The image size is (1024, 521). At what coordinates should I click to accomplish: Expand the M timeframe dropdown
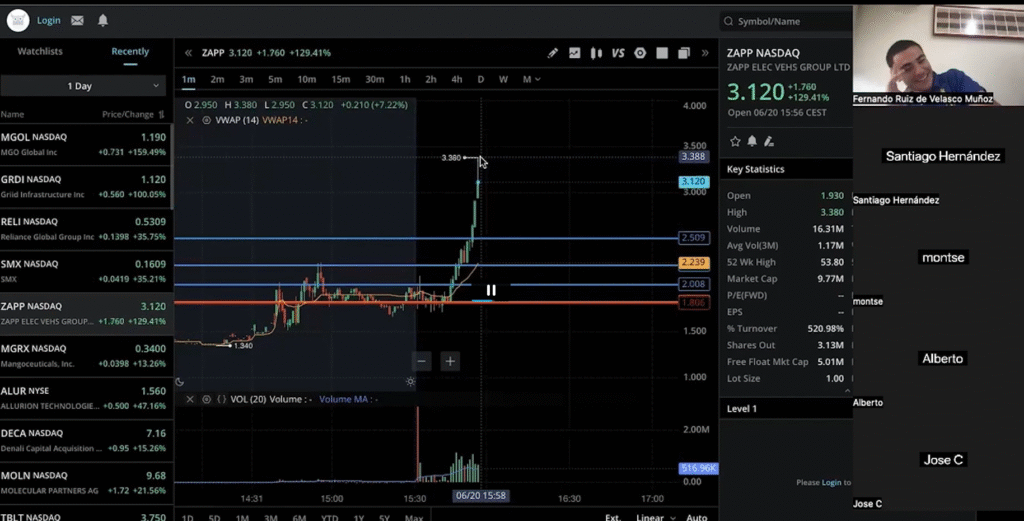(x=531, y=79)
